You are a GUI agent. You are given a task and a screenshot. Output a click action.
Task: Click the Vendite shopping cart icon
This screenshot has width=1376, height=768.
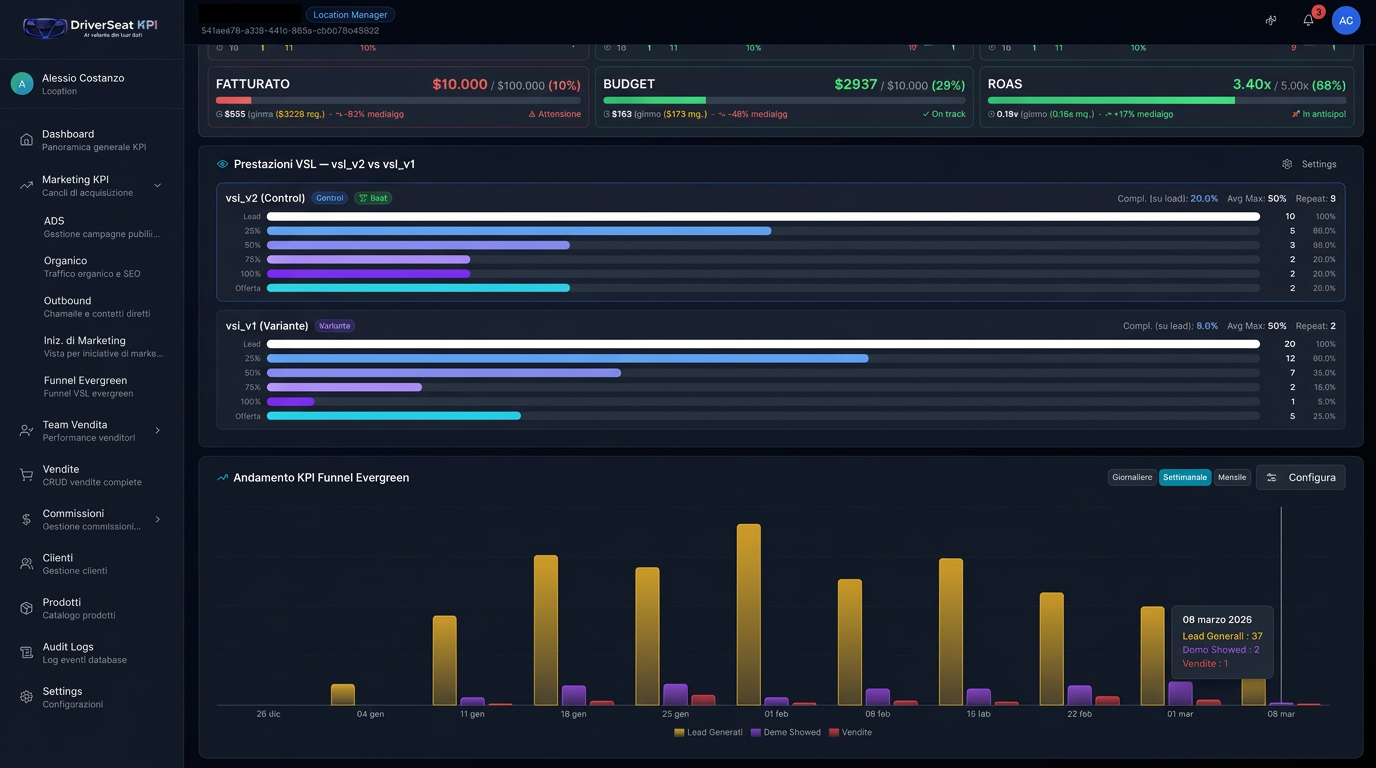[26, 475]
